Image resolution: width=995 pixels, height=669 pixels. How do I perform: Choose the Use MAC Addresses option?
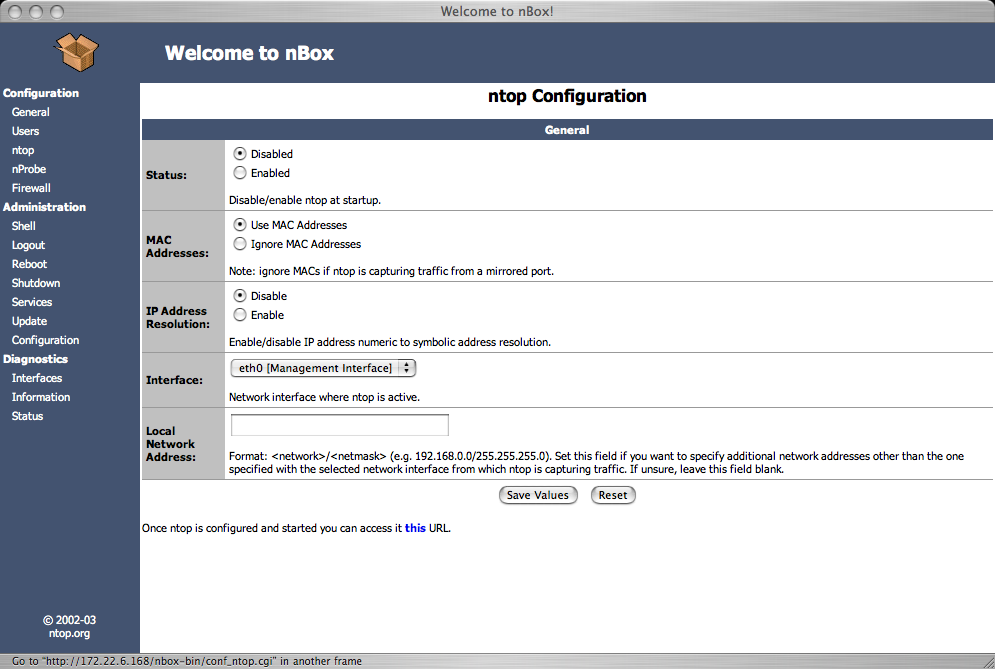pos(240,225)
